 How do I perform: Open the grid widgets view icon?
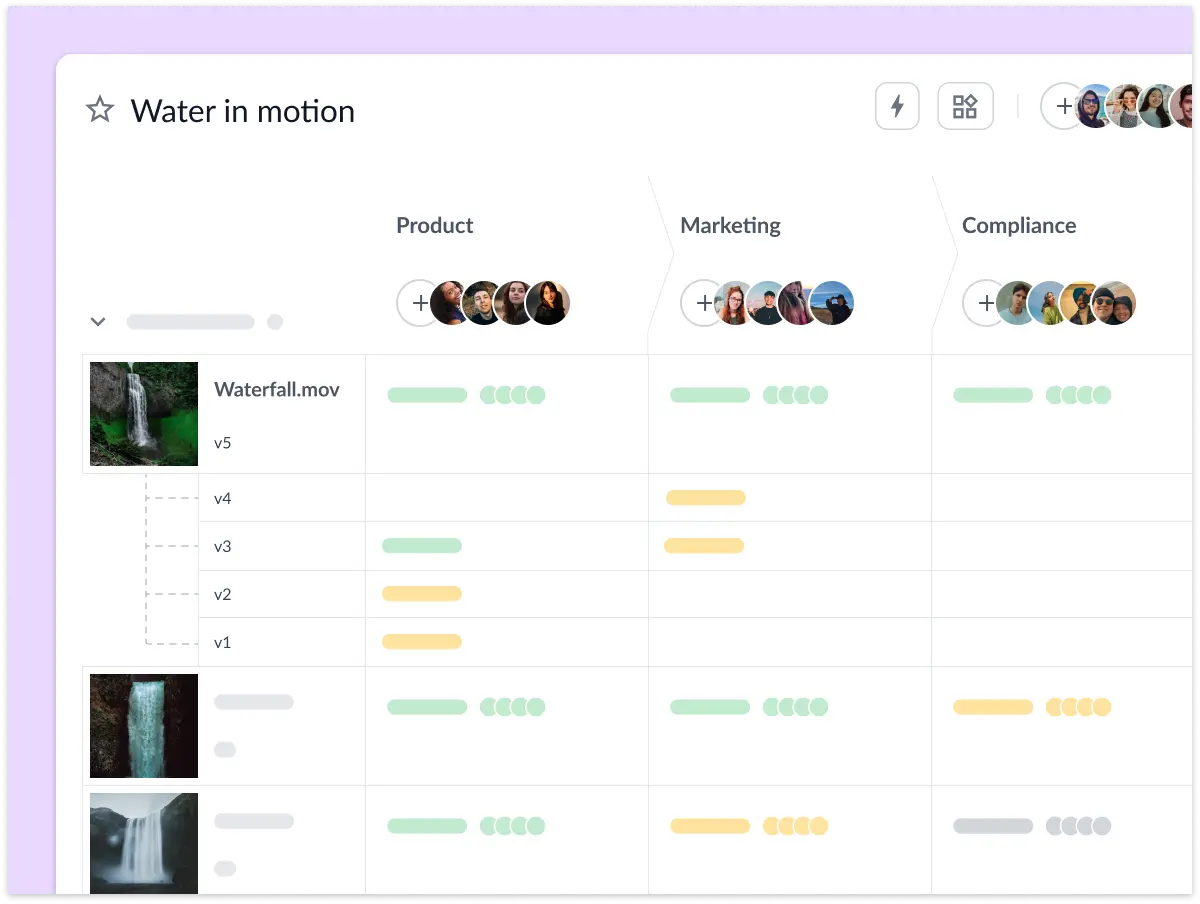tap(965, 106)
